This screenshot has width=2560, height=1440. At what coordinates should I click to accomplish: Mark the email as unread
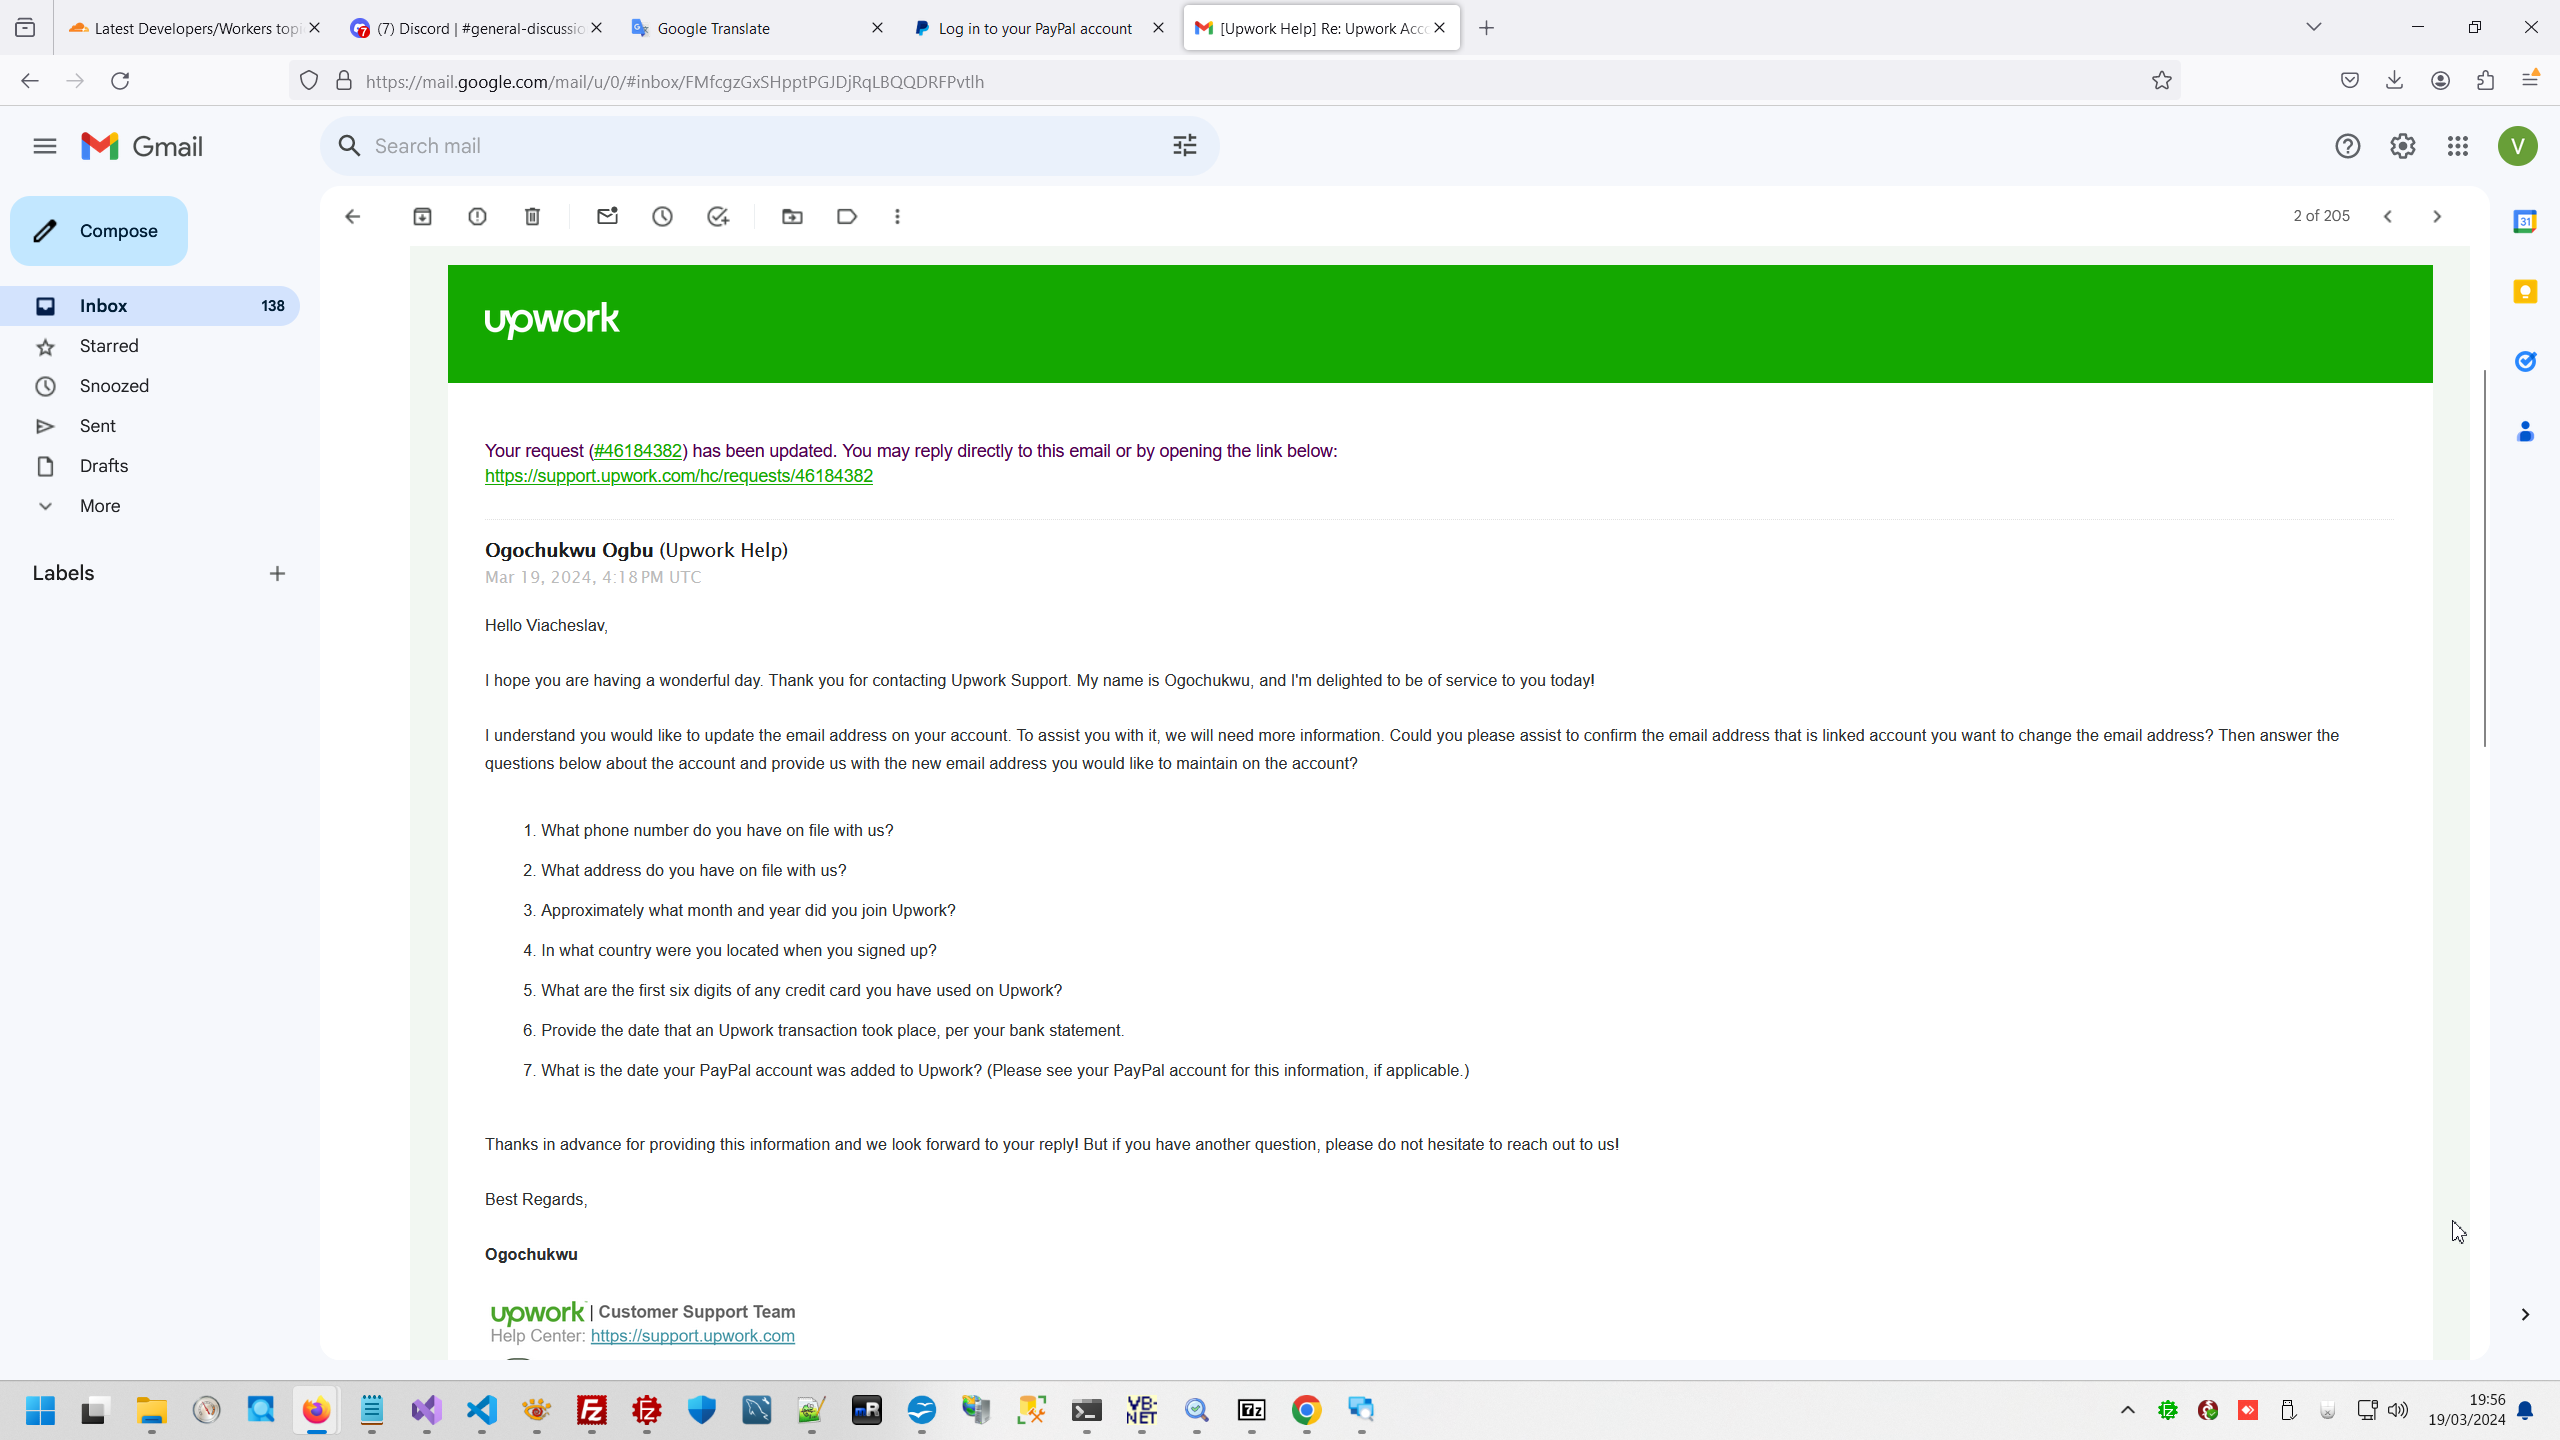coord(607,216)
